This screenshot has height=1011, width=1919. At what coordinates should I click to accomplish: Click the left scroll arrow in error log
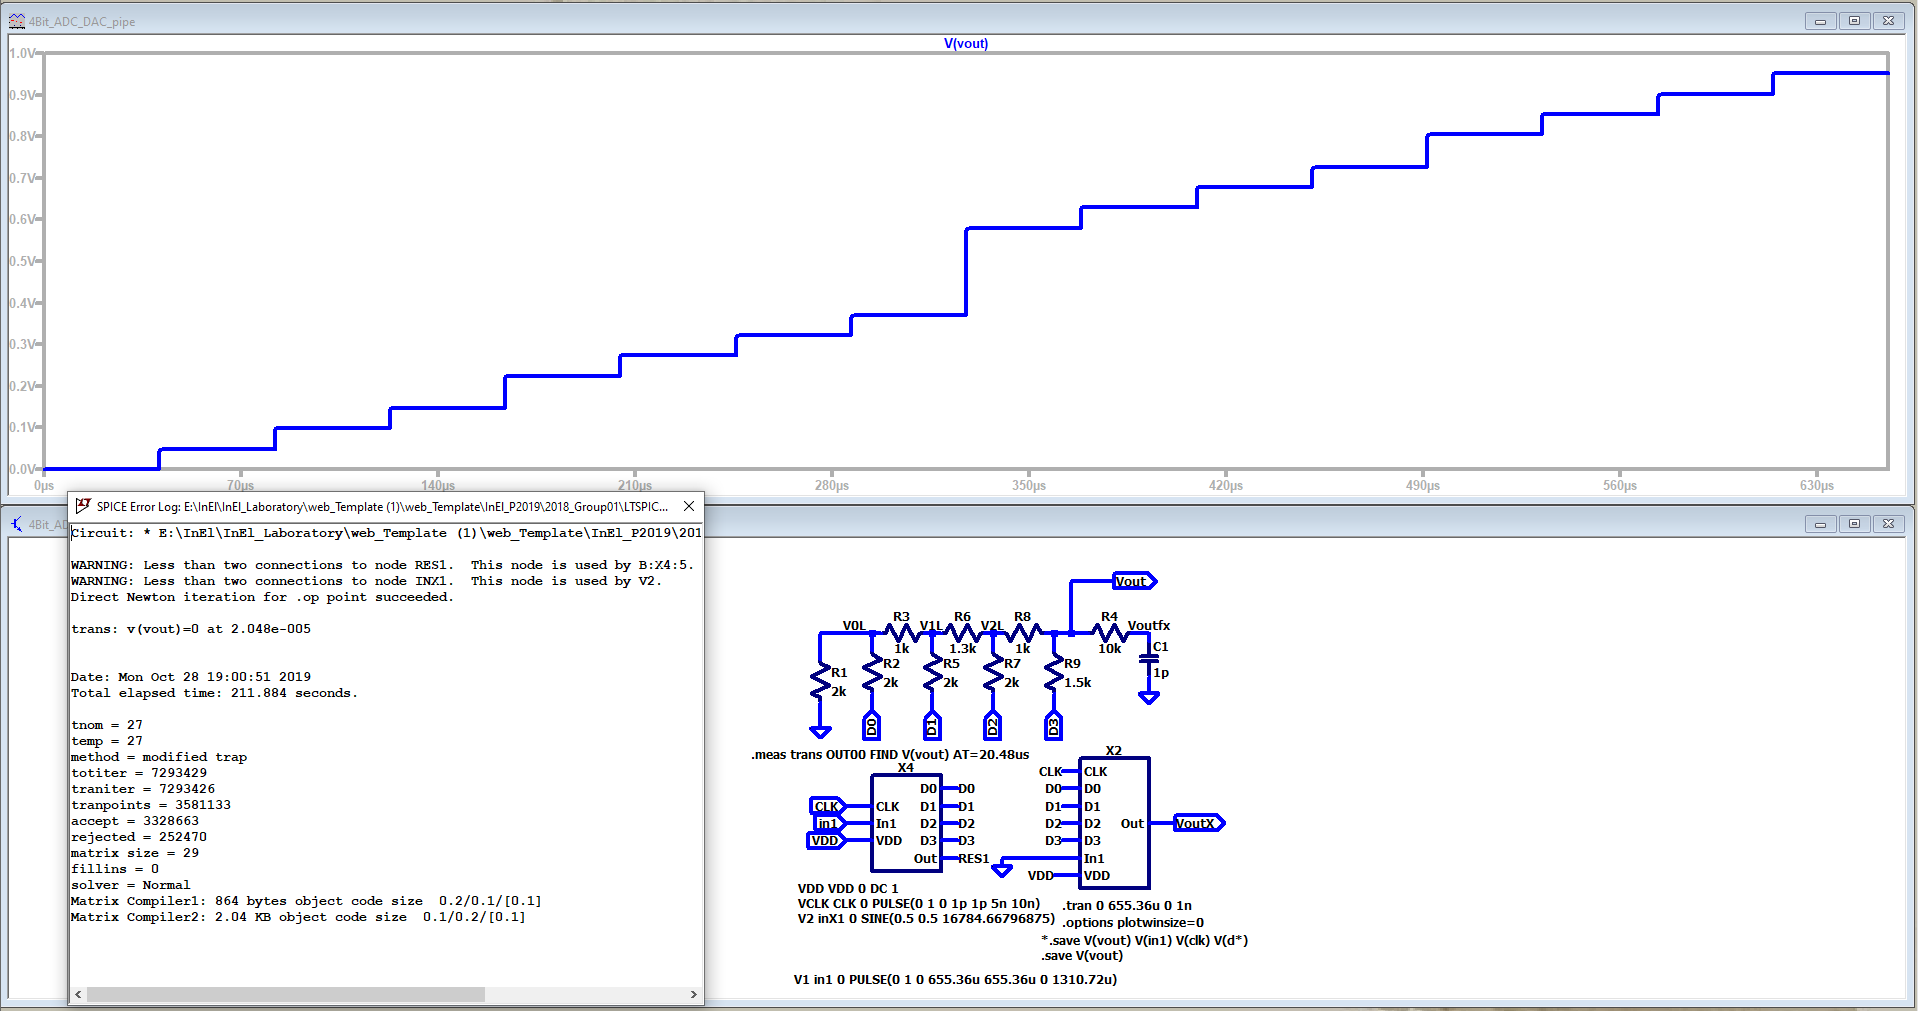(x=79, y=994)
